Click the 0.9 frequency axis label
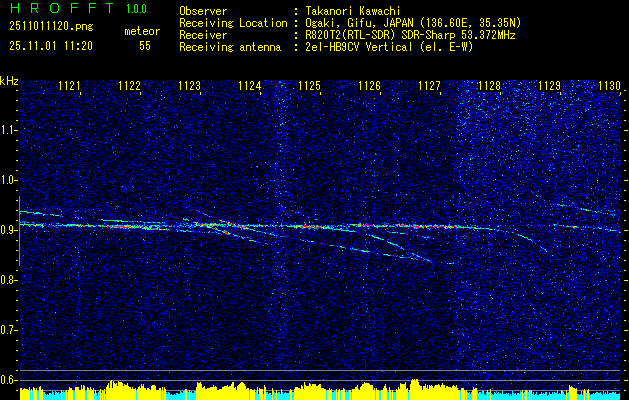Viewport: 629px width, 400px height. point(8,230)
